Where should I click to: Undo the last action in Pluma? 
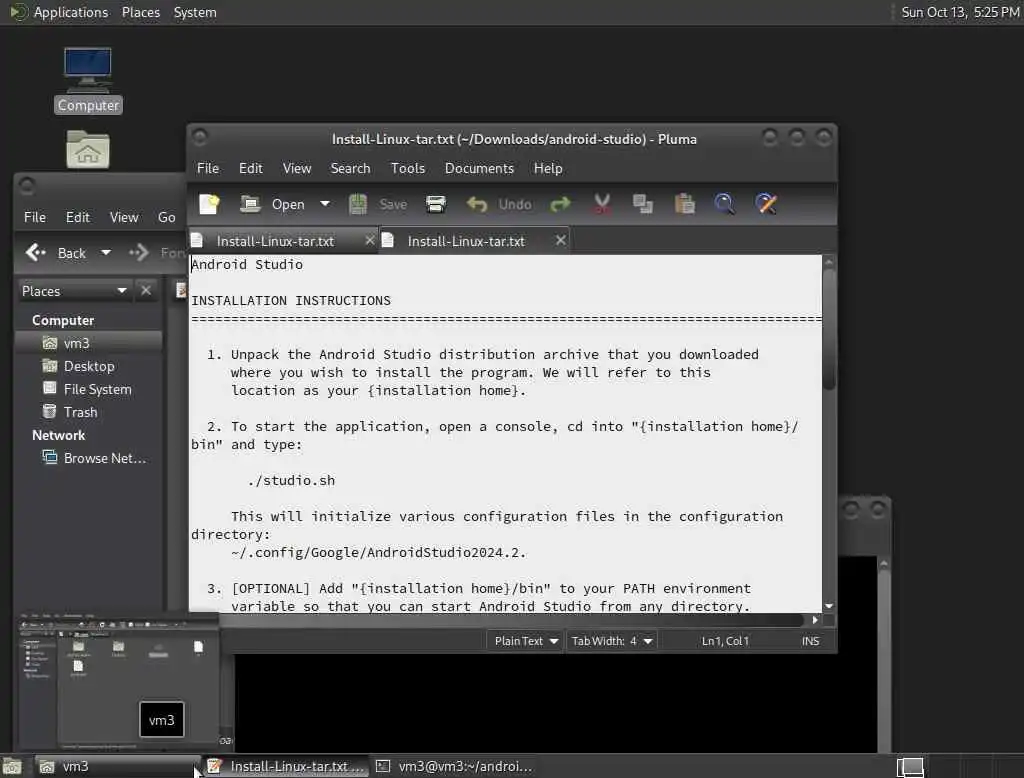[500, 204]
